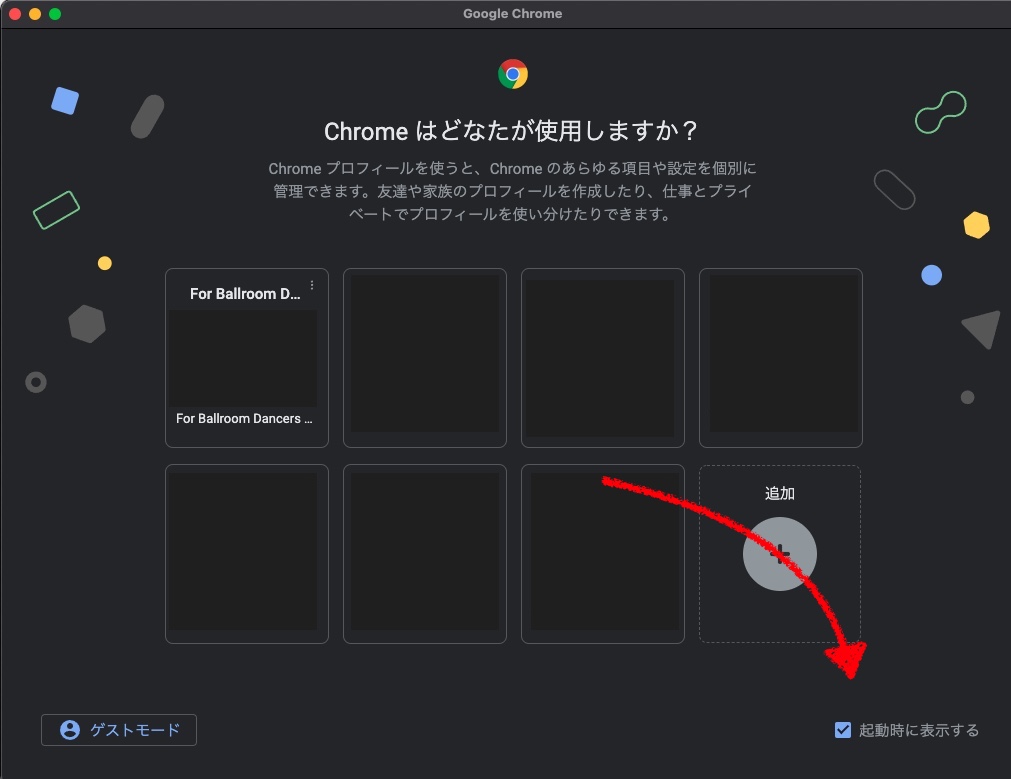Open ゲストモード browsing
The height and width of the screenshot is (779, 1011).
tap(119, 730)
